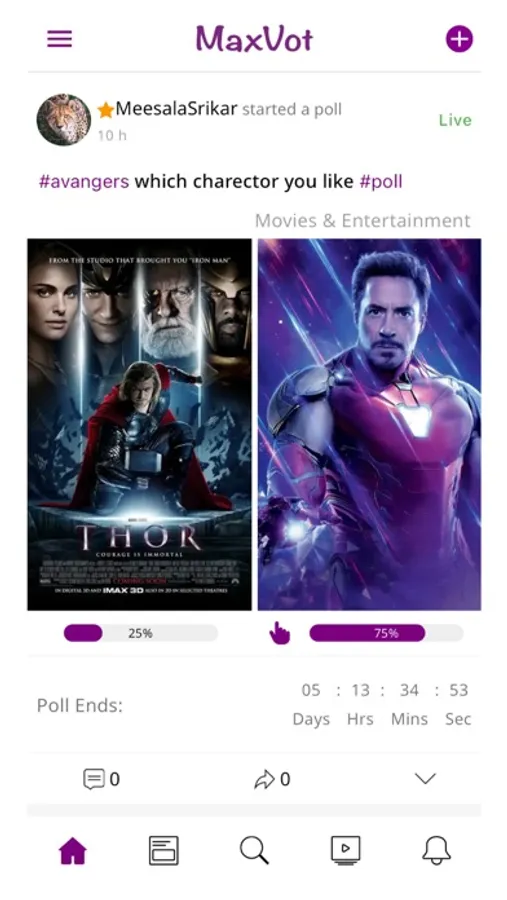Open the hamburger menu
The width and height of the screenshot is (507, 900).
[x=60, y=39]
